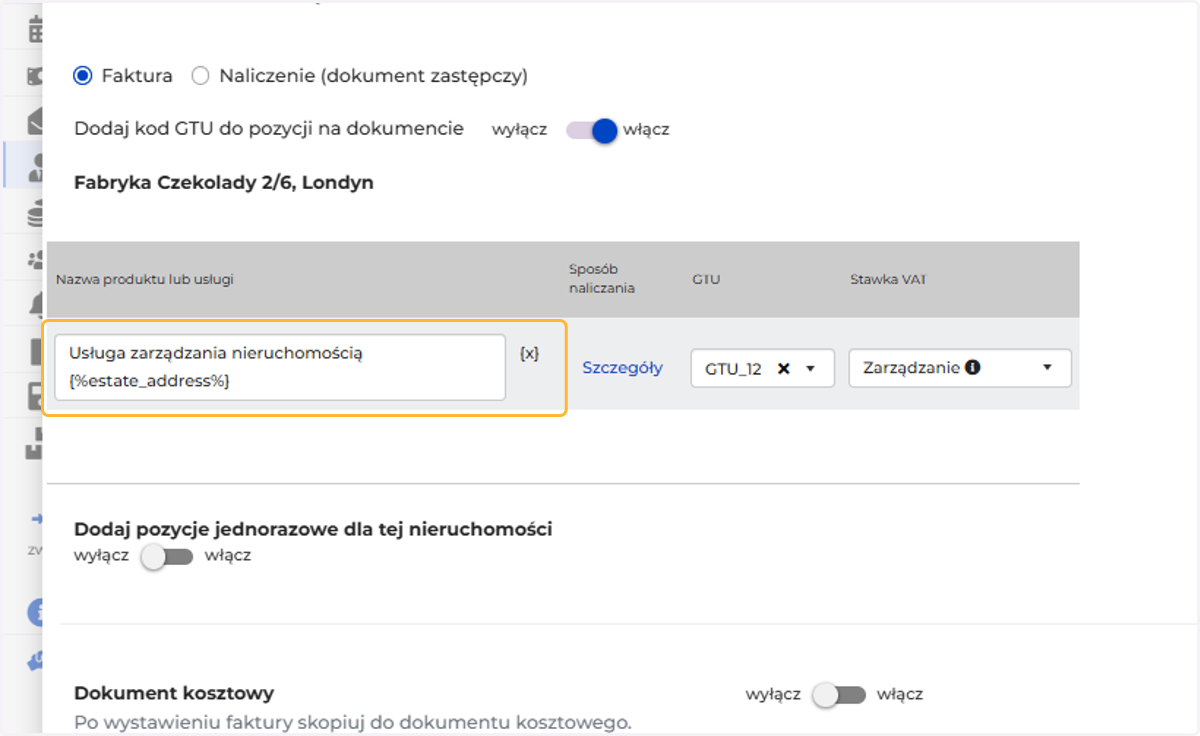Select the Faktura radio button
The height and width of the screenshot is (736, 1200).
pyautogui.click(x=83, y=75)
